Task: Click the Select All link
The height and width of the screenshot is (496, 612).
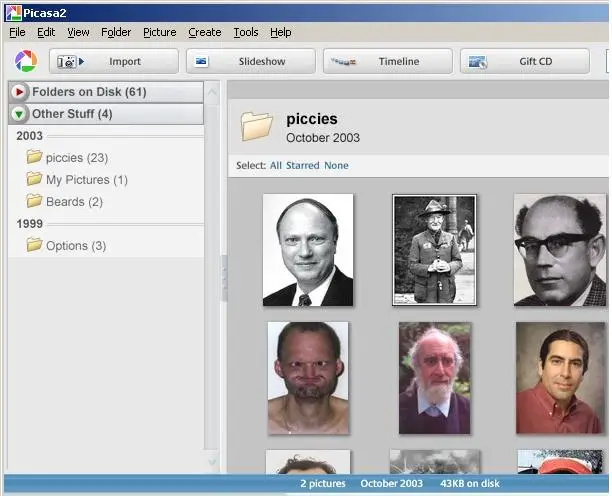Action: [x=276, y=165]
